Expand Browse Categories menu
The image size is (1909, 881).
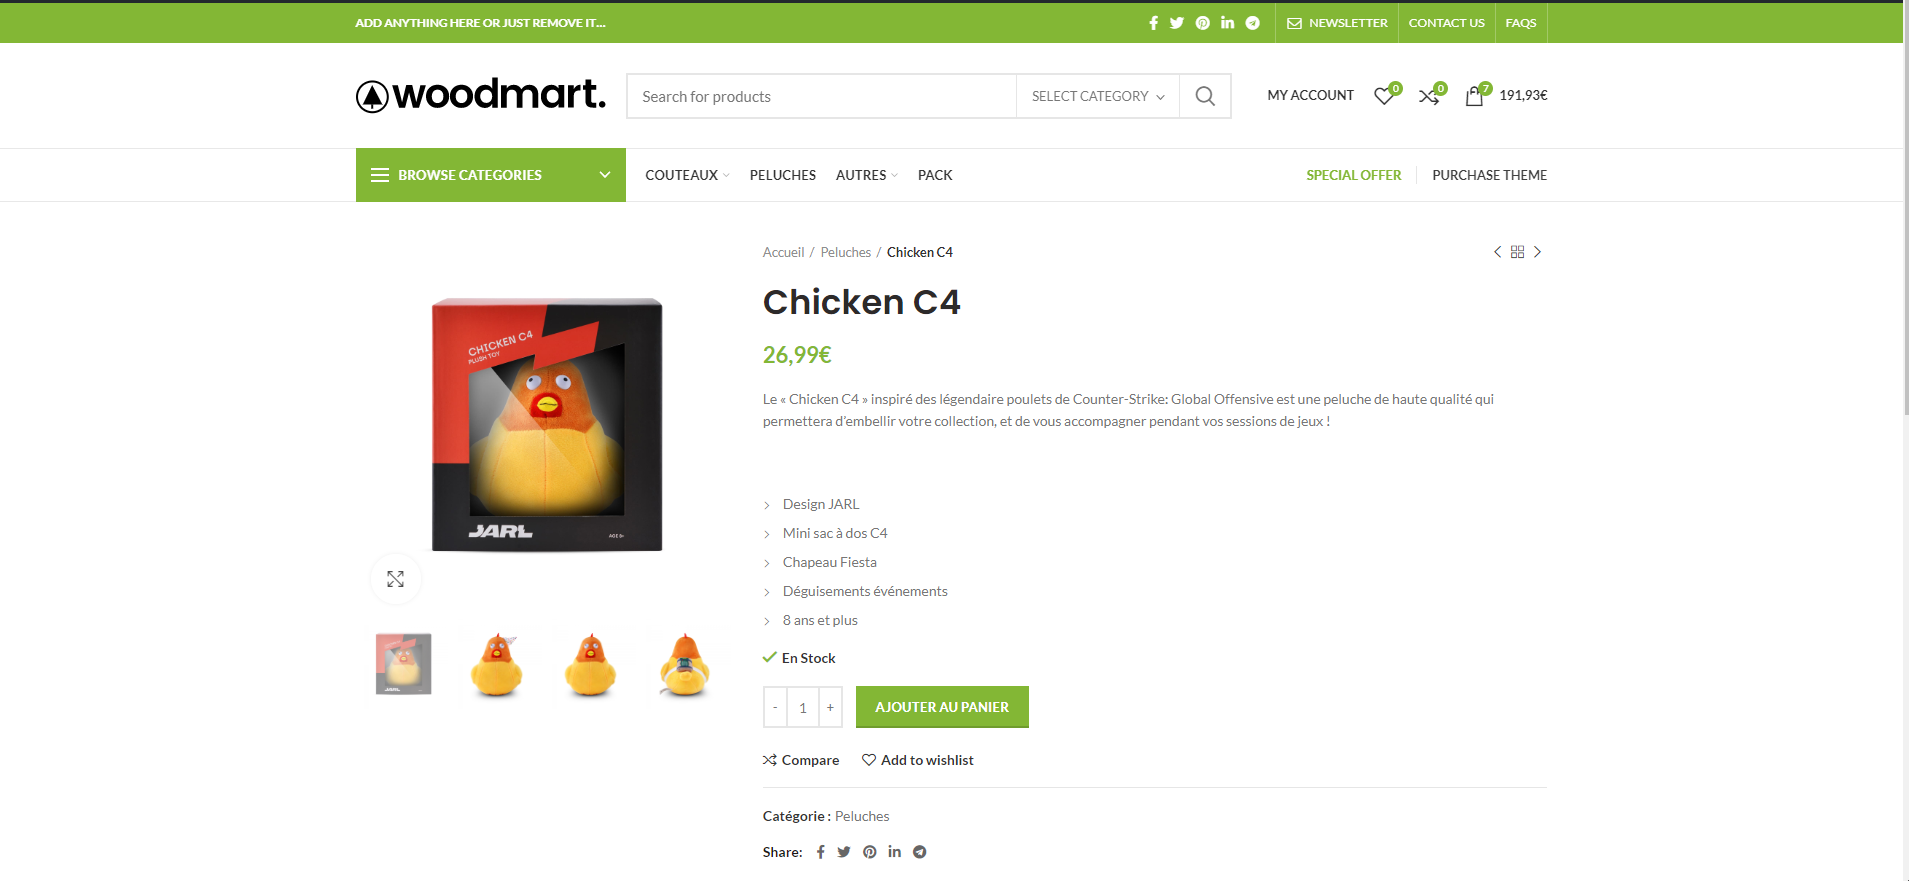coord(491,175)
